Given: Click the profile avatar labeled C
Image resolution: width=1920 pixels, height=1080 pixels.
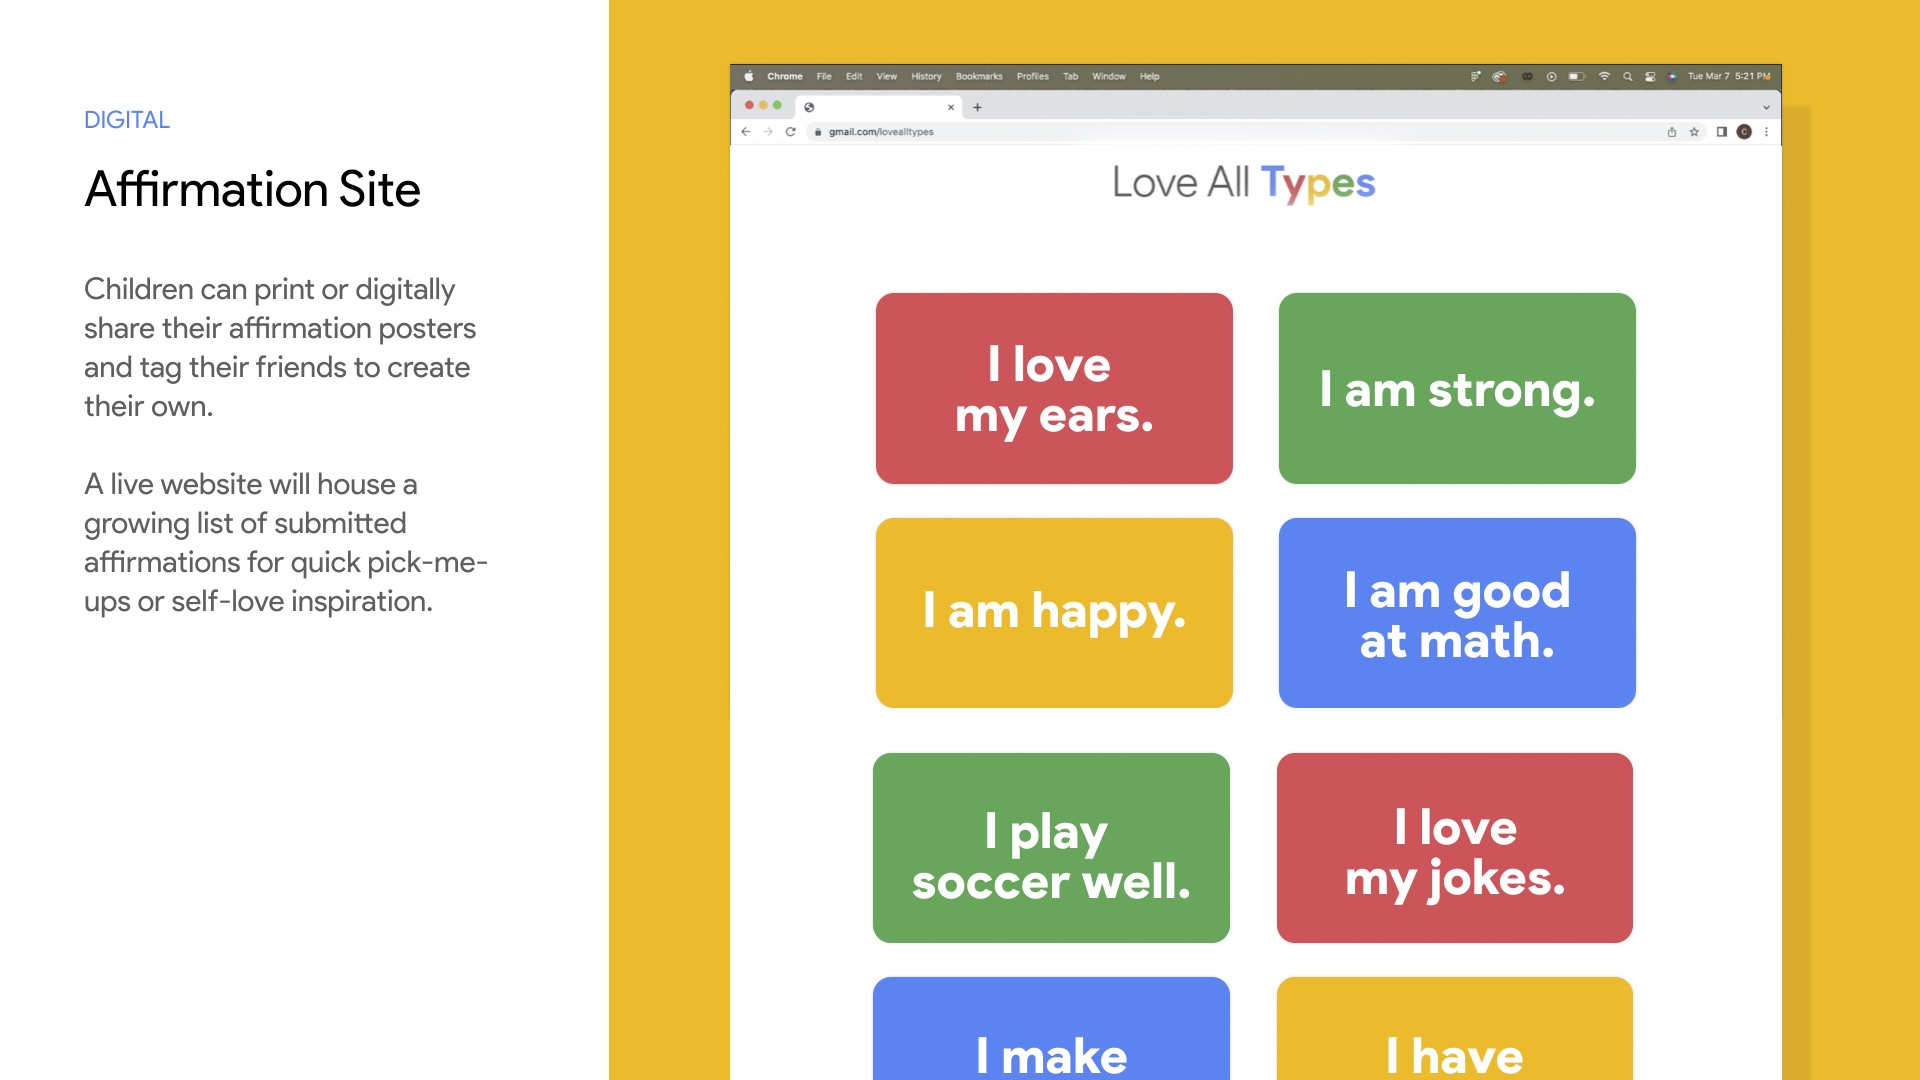Looking at the screenshot, I should tap(1744, 132).
